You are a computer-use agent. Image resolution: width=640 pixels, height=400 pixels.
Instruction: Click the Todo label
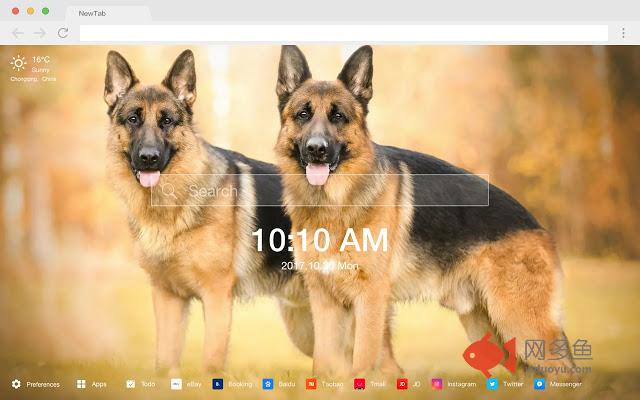pyautogui.click(x=148, y=384)
